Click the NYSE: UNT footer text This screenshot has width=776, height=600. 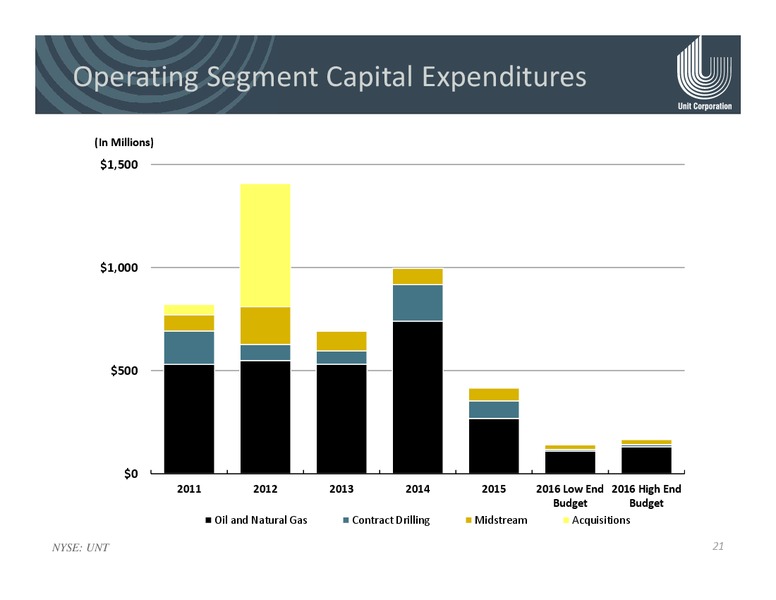80,548
